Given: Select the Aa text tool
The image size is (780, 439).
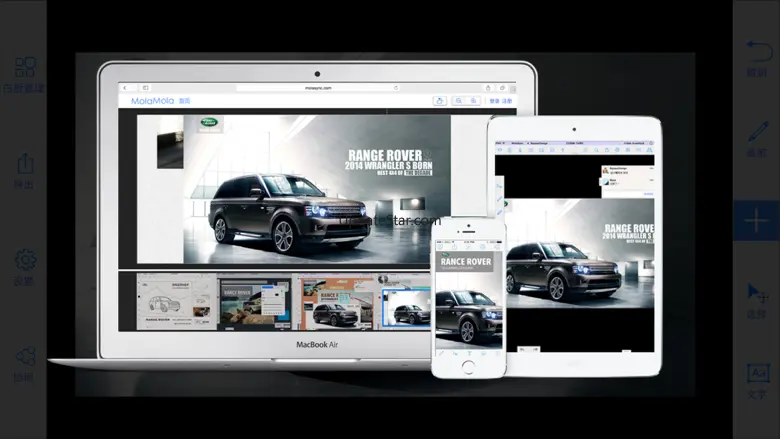Looking at the screenshot, I should point(758,373).
